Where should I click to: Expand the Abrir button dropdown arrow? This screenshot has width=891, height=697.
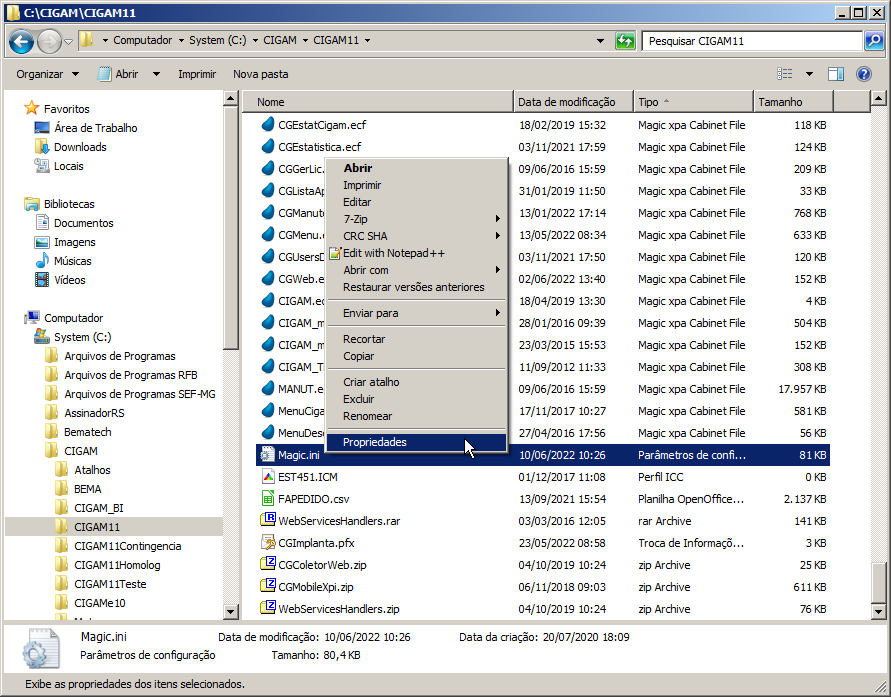pos(156,74)
